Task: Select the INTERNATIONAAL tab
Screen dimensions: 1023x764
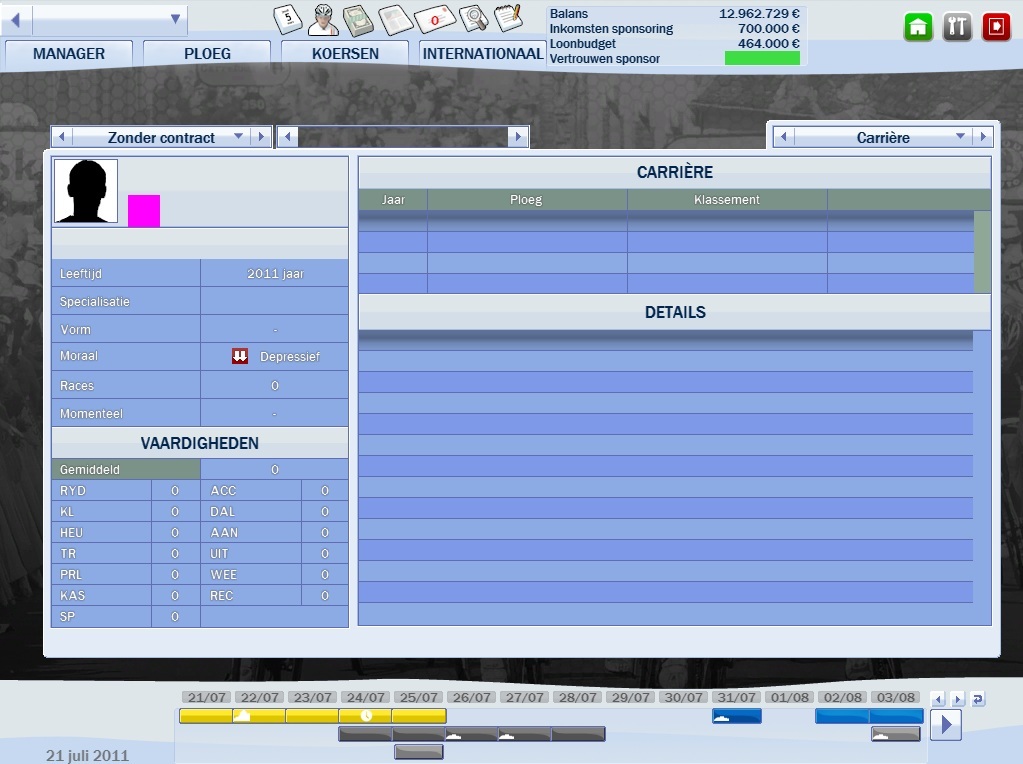Action: pyautogui.click(x=482, y=54)
